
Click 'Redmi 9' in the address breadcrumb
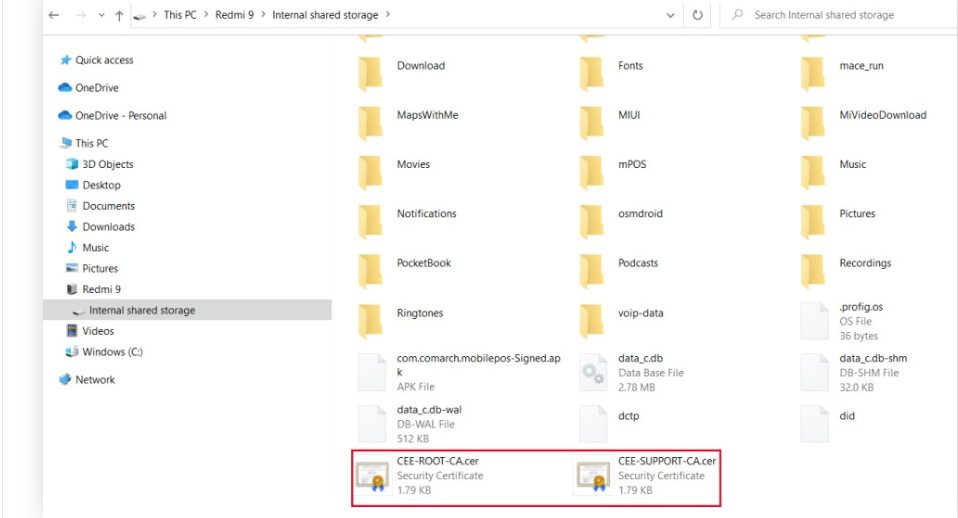(x=234, y=15)
